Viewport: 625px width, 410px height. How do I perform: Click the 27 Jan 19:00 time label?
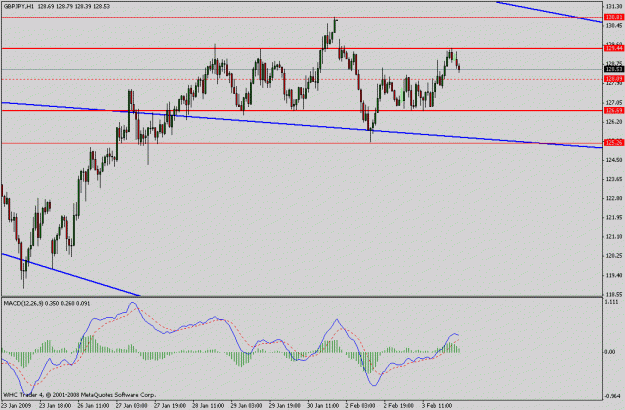170,406
